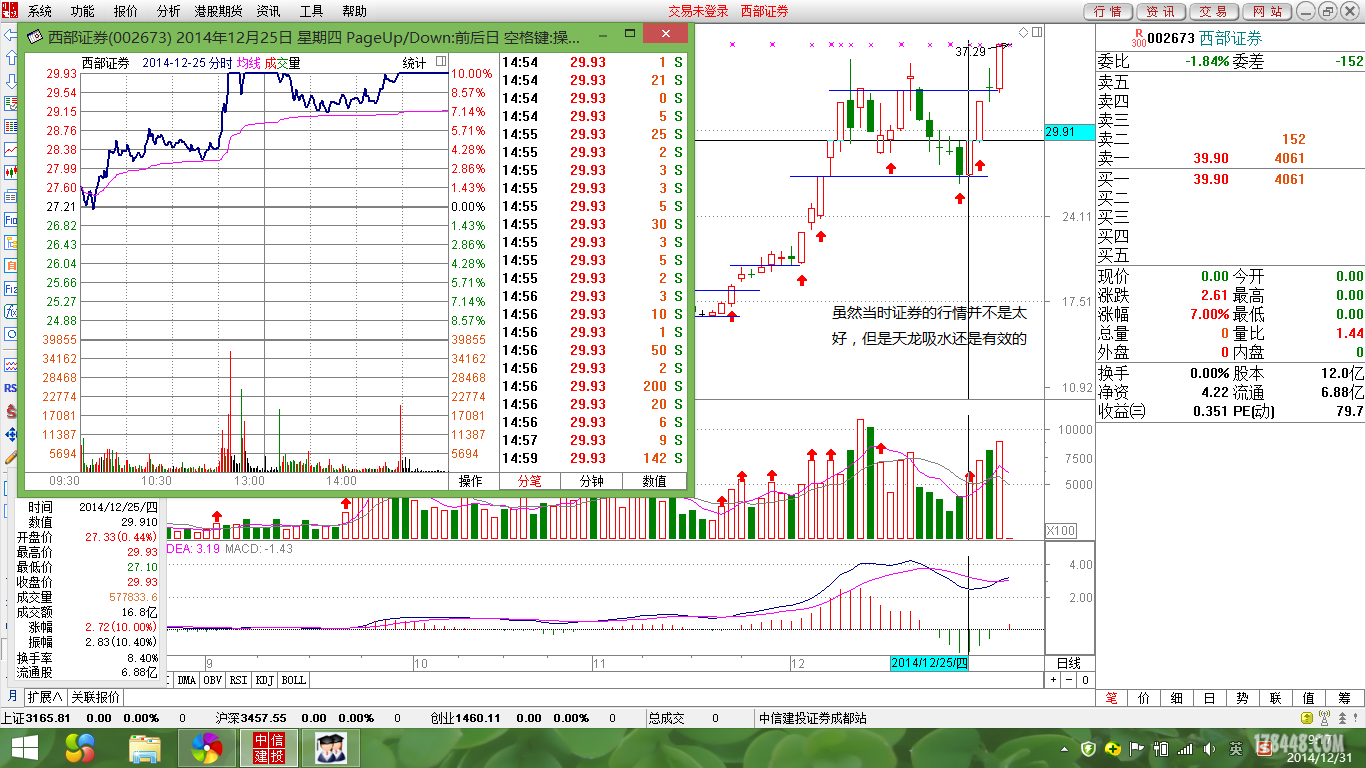Select the 笔 tab in quote panel
1366x768 pixels.
point(1112,698)
